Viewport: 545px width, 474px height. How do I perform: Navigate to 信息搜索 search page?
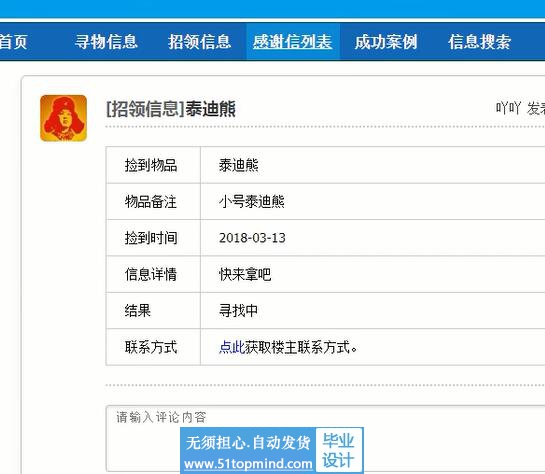point(479,42)
